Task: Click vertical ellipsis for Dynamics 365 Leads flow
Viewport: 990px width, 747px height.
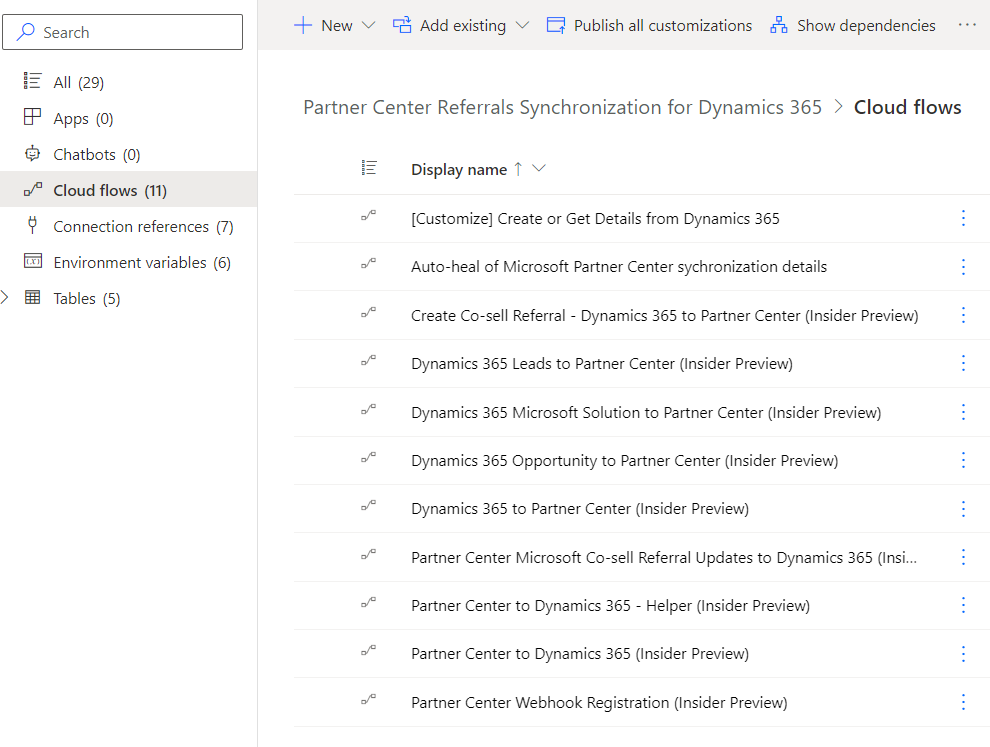Action: [x=963, y=363]
